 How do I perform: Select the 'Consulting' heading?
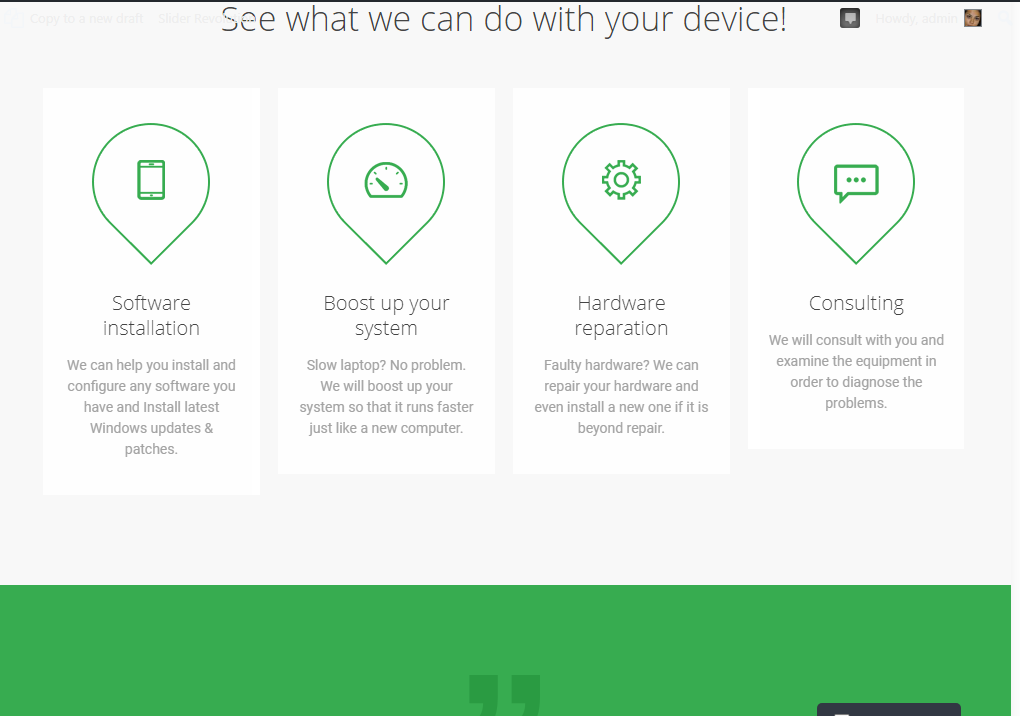[x=856, y=303]
